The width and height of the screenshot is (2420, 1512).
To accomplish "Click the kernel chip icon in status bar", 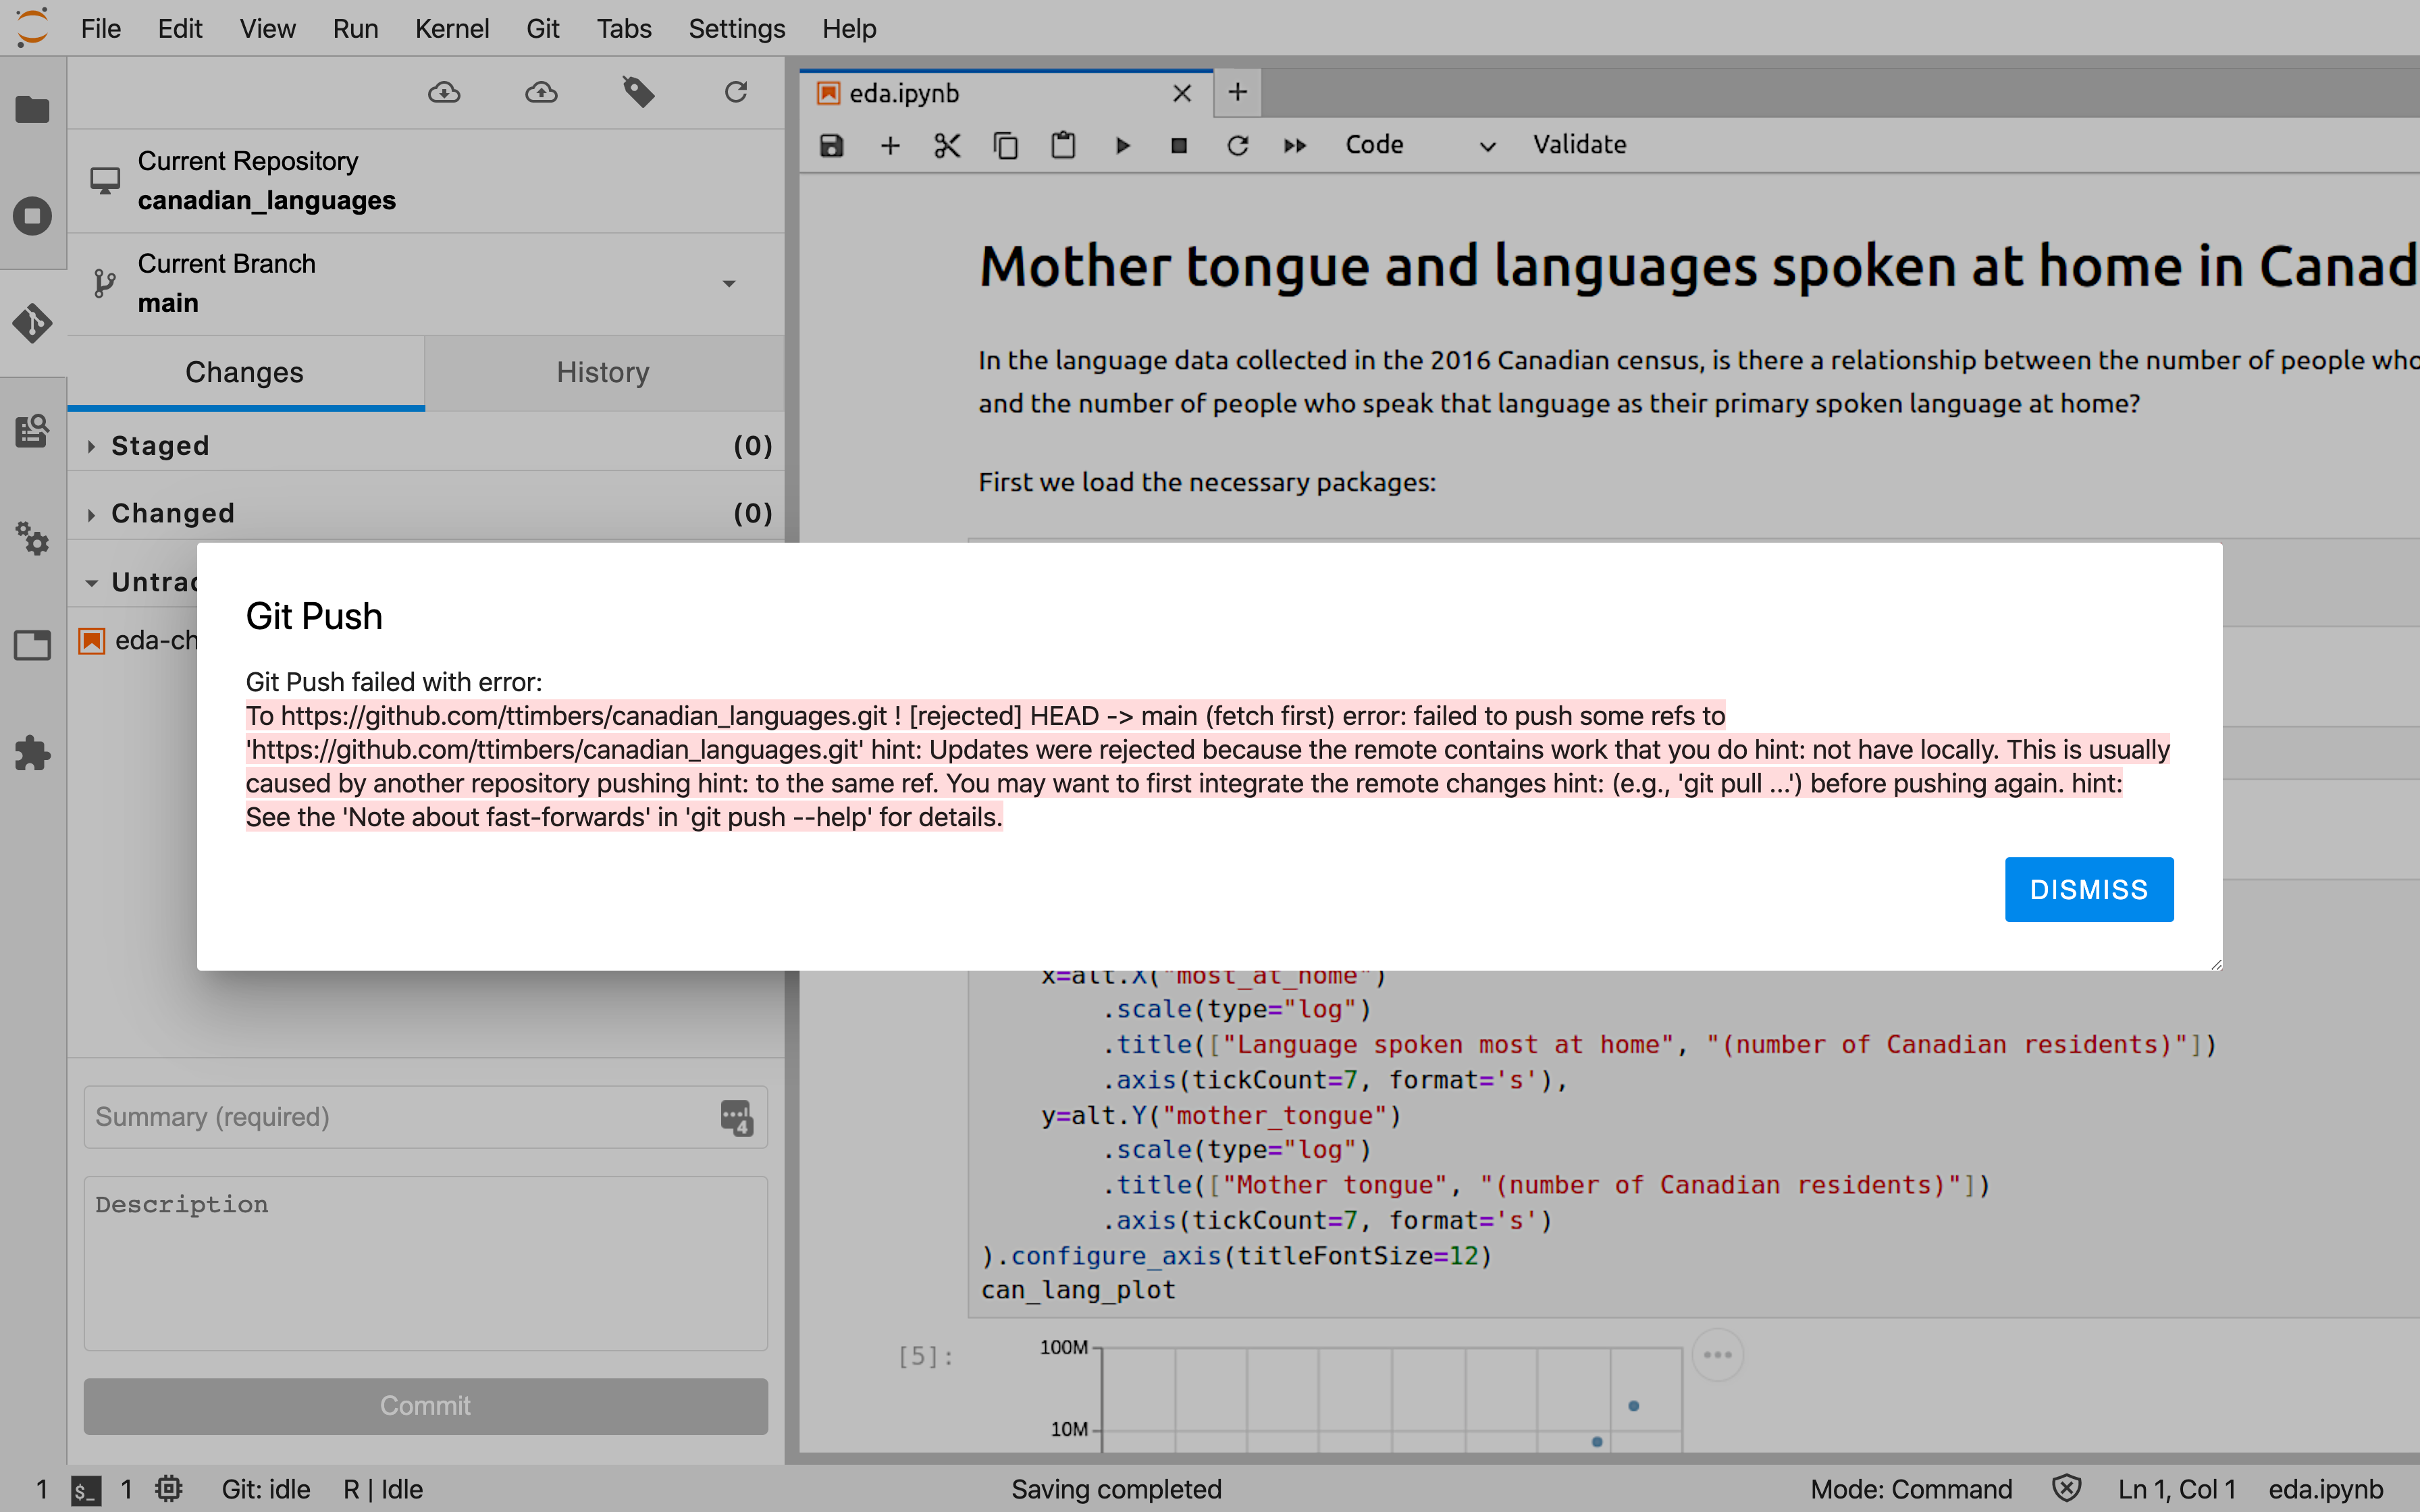I will click(169, 1489).
